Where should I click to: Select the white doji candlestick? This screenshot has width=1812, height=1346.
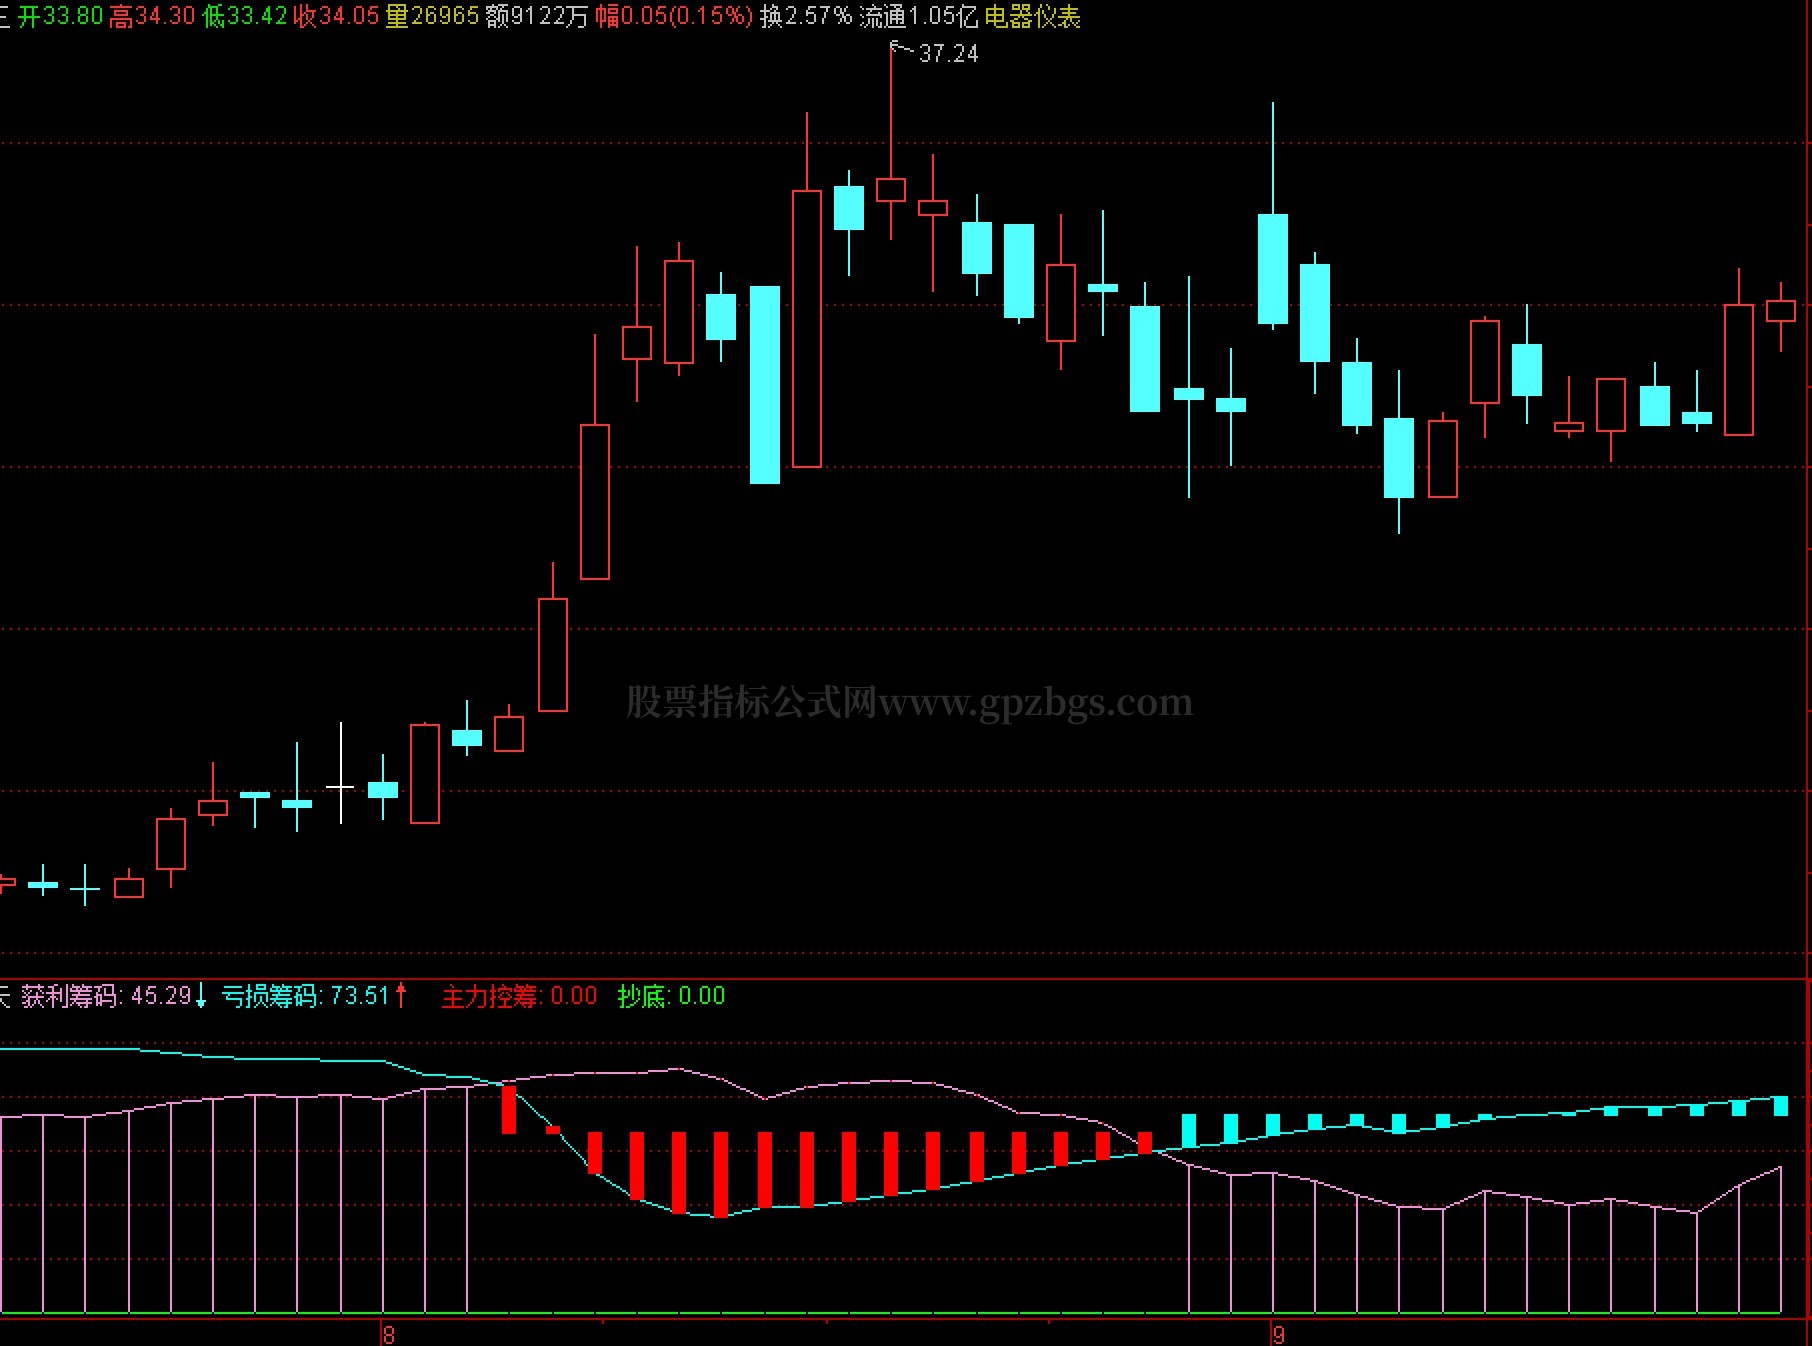(x=341, y=773)
